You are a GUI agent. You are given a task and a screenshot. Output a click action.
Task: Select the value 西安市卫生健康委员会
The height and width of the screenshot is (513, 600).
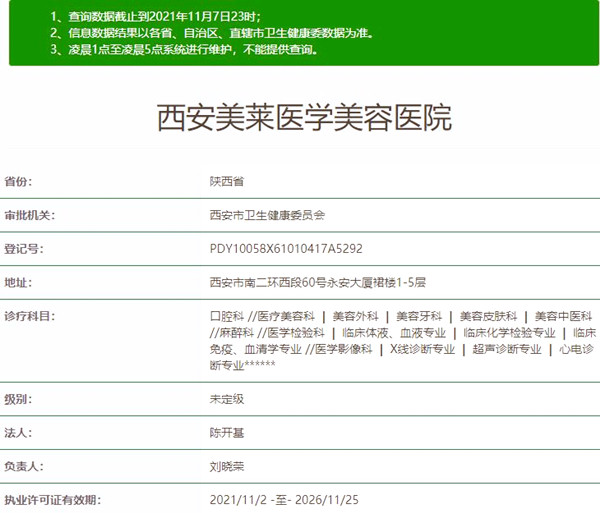click(267, 215)
